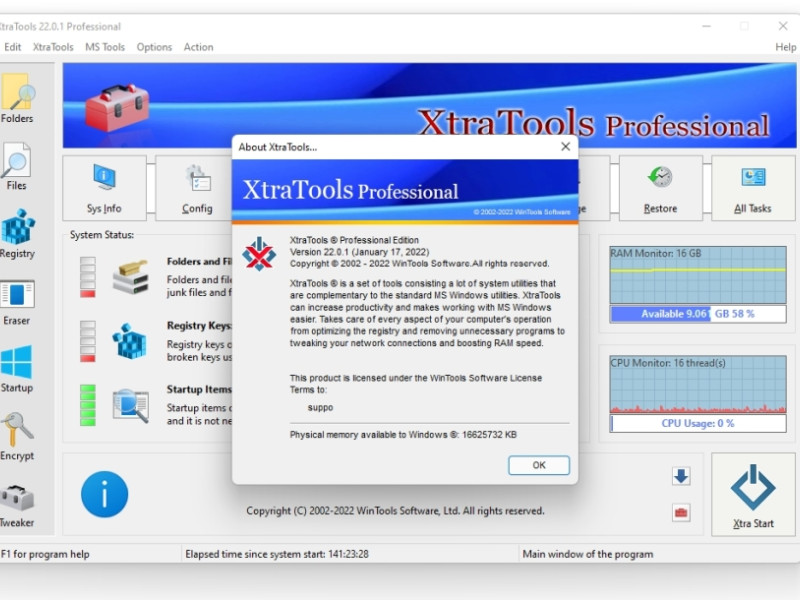The image size is (800, 600).
Task: Click the blue download arrow icon
Action: (681, 477)
